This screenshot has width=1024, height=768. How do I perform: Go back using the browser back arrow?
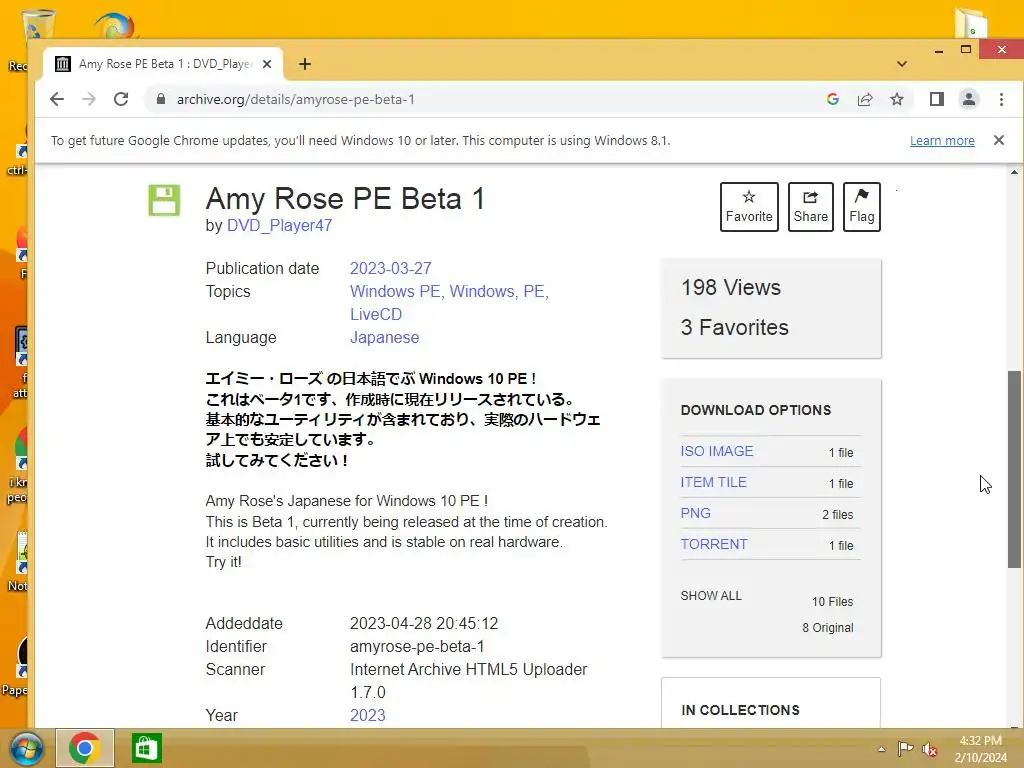[57, 99]
